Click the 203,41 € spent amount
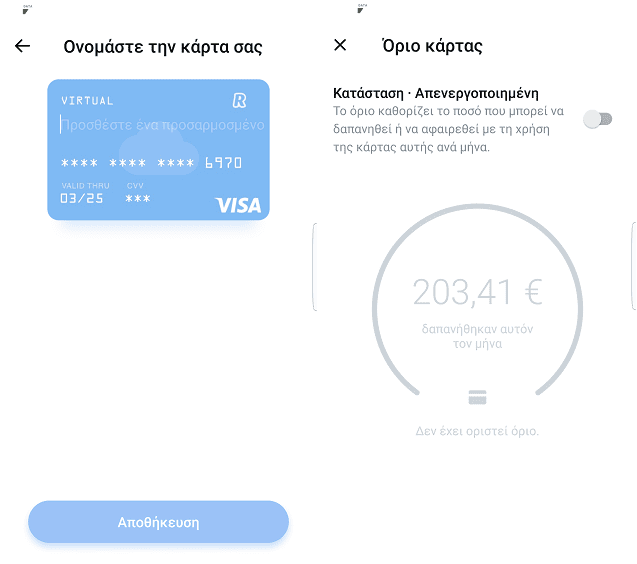Image resolution: width=637 pixels, height=564 pixels. pos(477,292)
